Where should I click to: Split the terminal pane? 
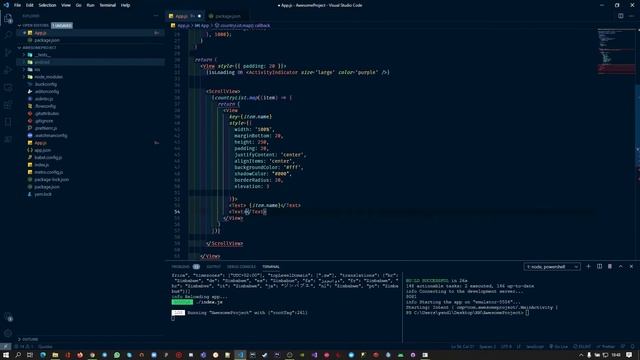[x=599, y=267]
